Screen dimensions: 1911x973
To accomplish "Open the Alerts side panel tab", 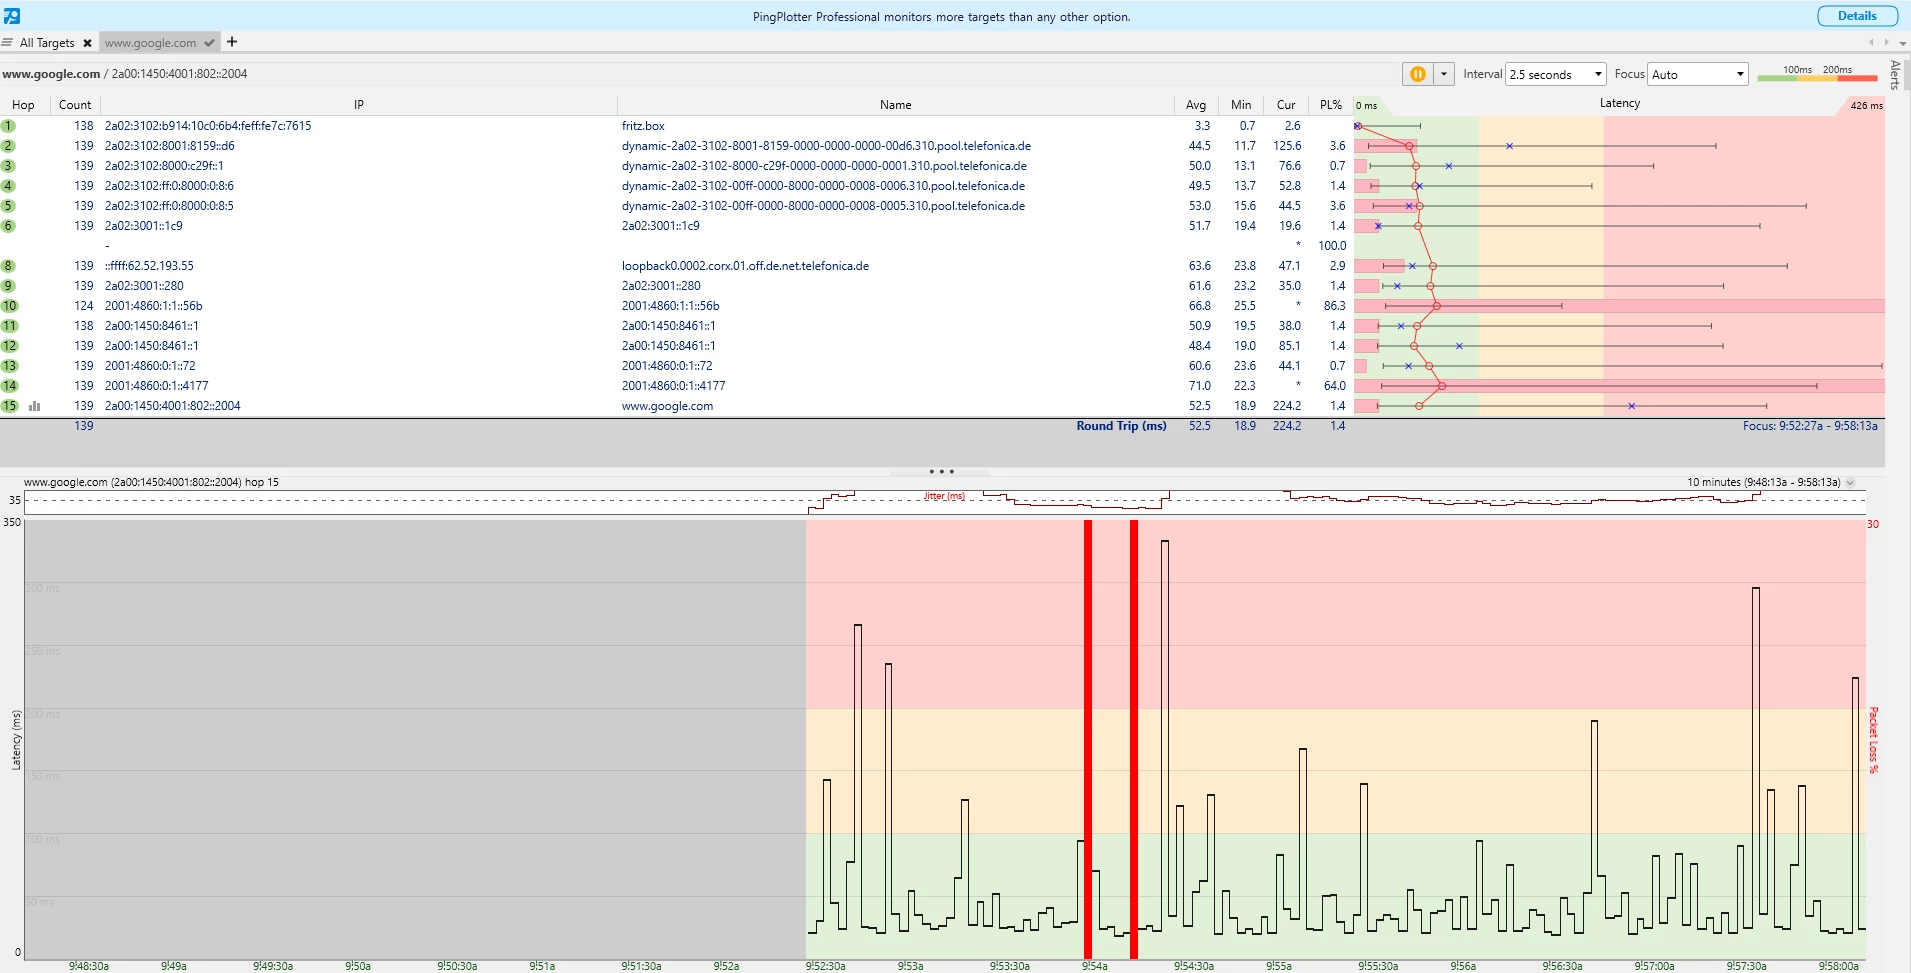I will [1896, 75].
